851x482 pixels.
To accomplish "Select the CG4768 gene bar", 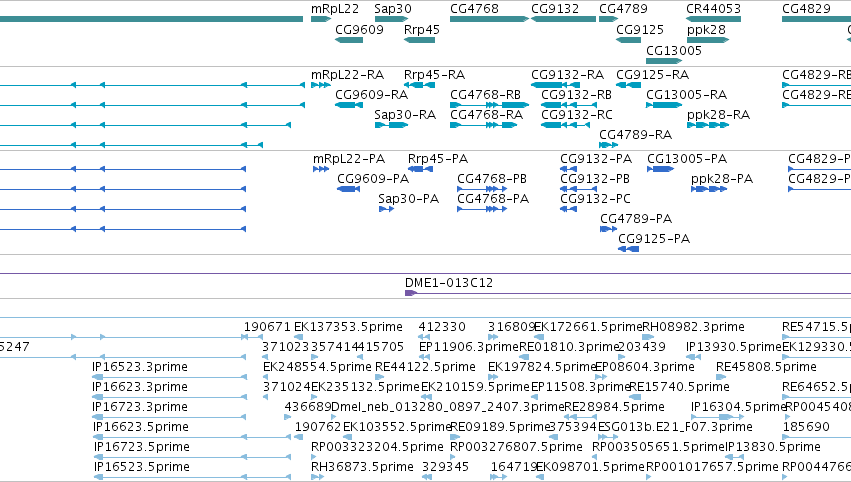I will click(490, 19).
